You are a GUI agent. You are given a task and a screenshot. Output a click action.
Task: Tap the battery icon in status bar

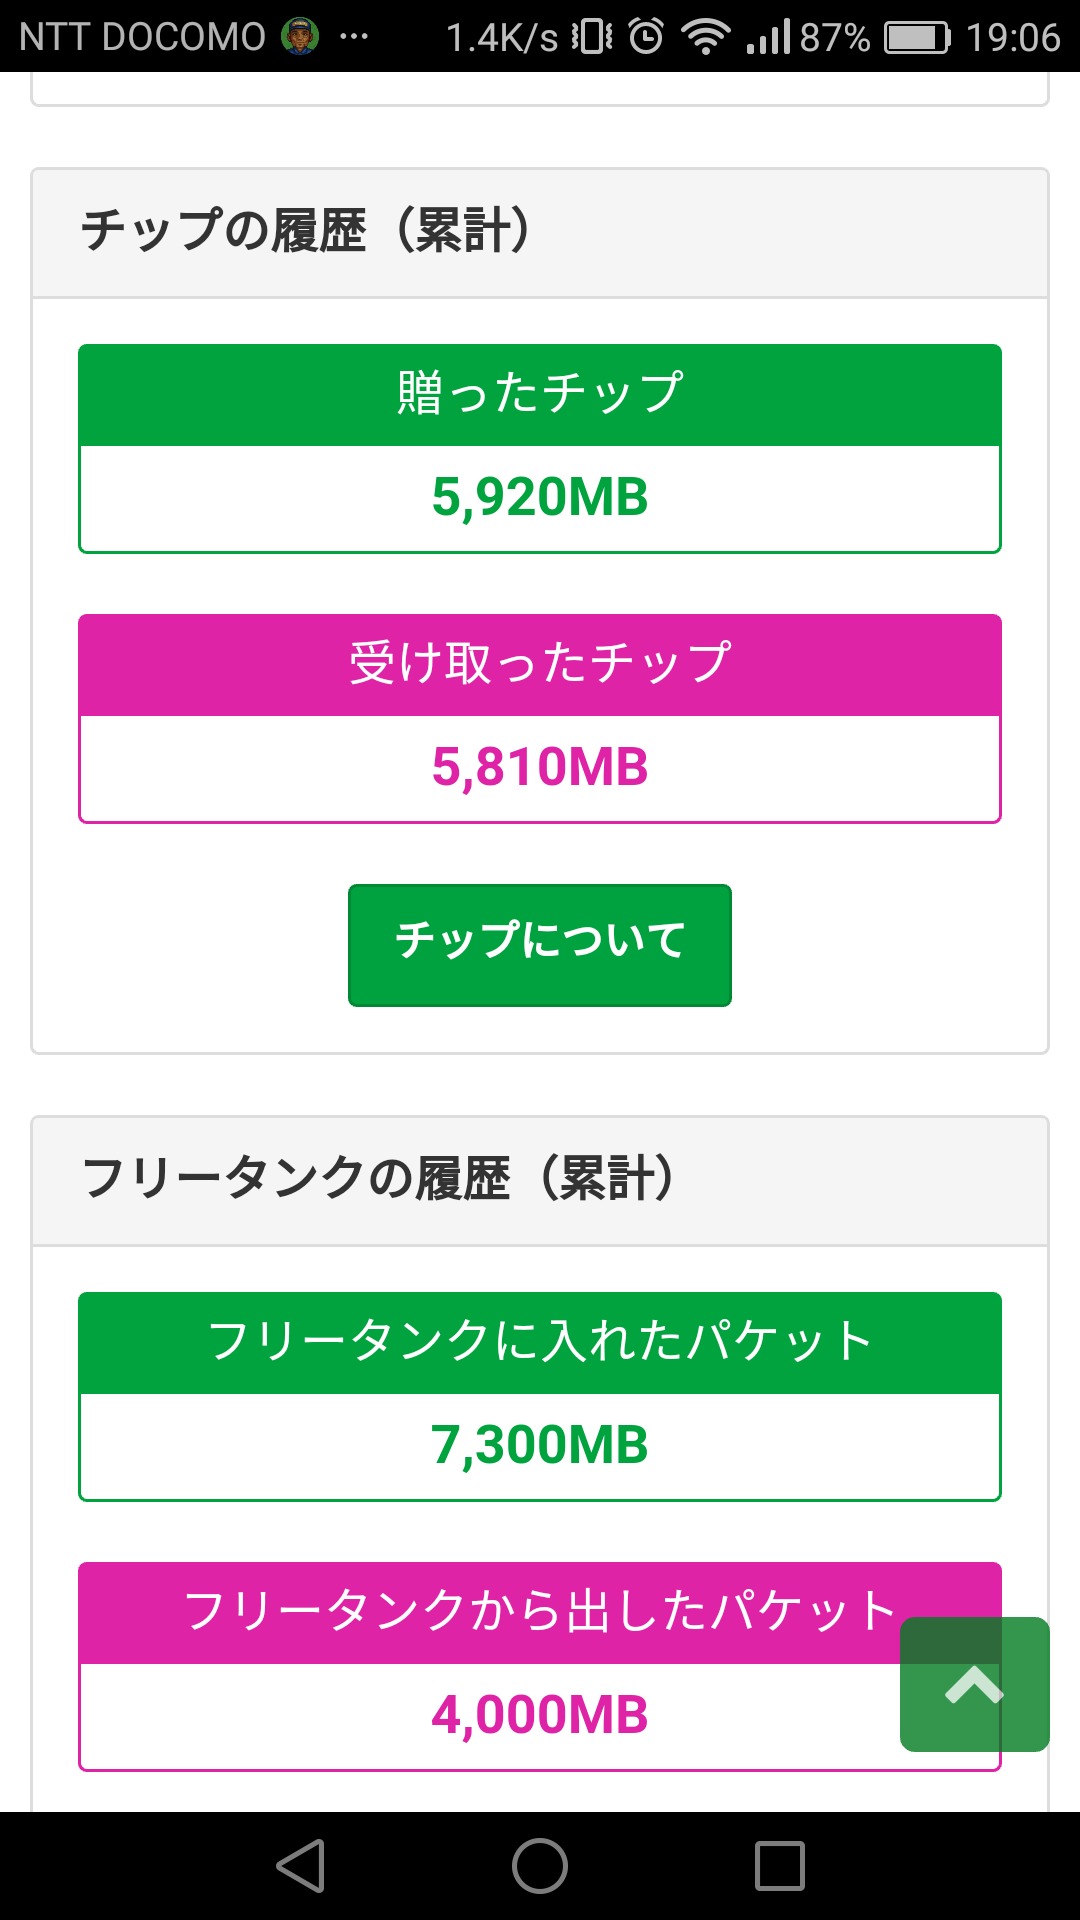pos(918,37)
